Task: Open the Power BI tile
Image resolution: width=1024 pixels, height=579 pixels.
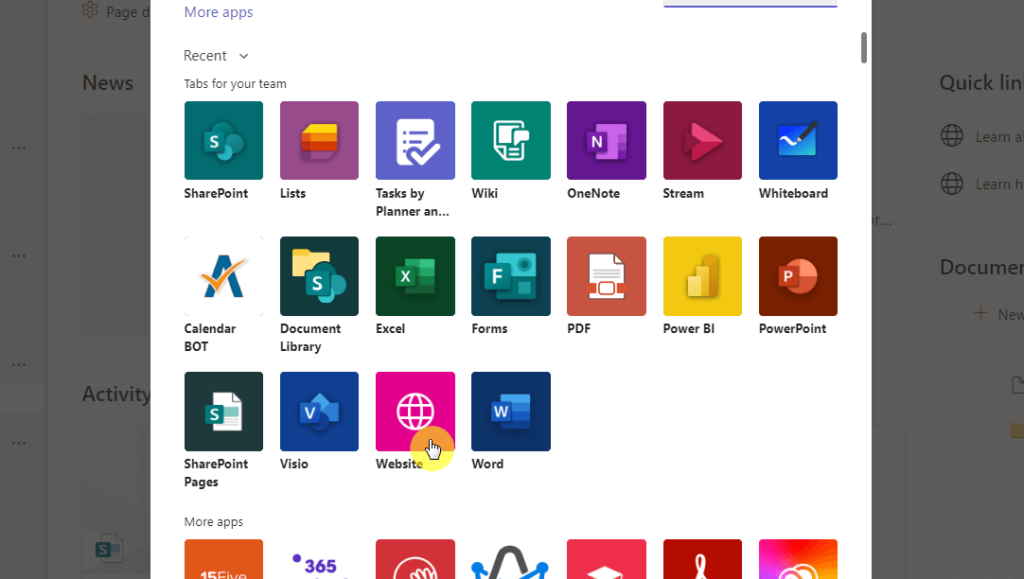Action: (702, 276)
